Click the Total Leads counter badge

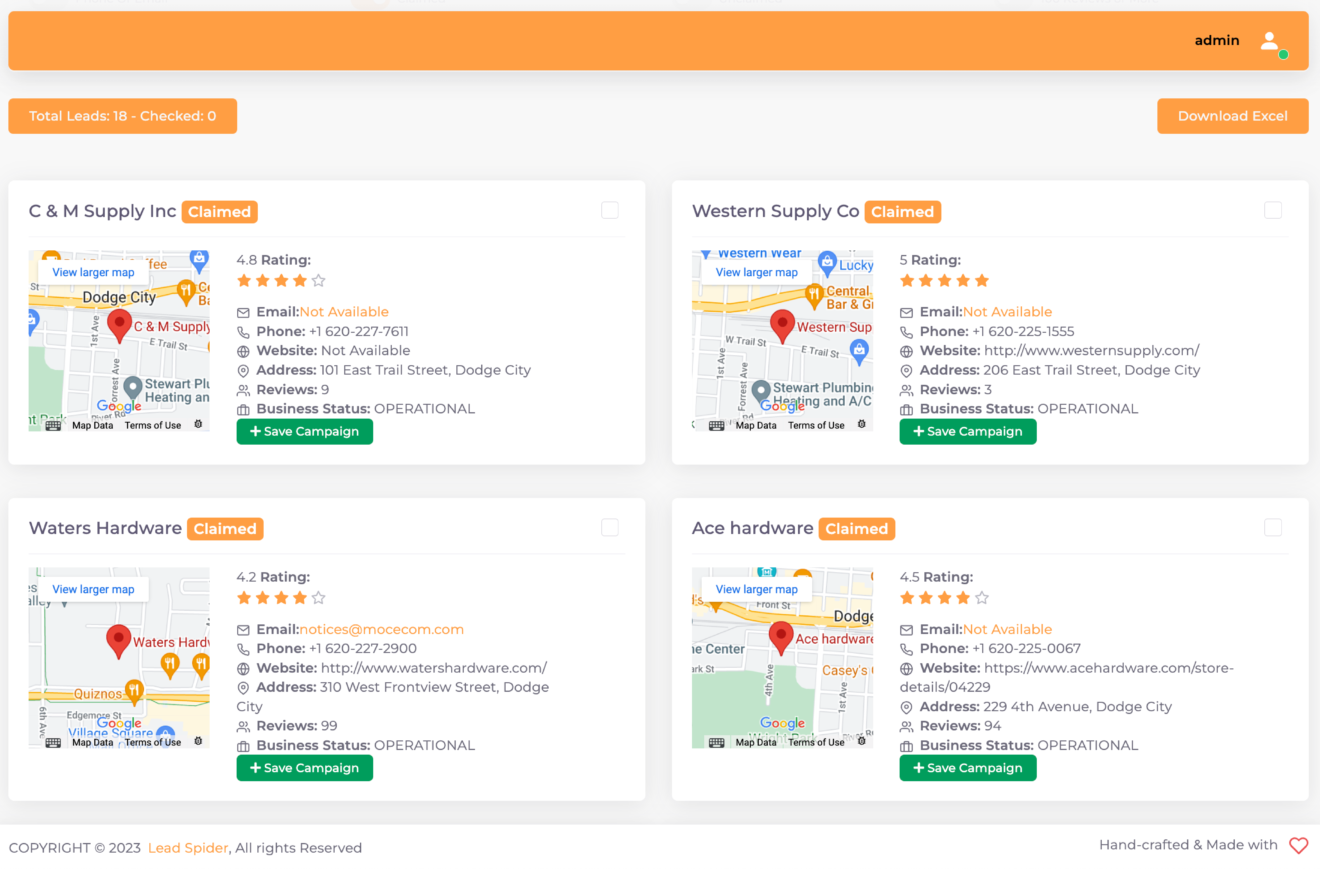122,116
